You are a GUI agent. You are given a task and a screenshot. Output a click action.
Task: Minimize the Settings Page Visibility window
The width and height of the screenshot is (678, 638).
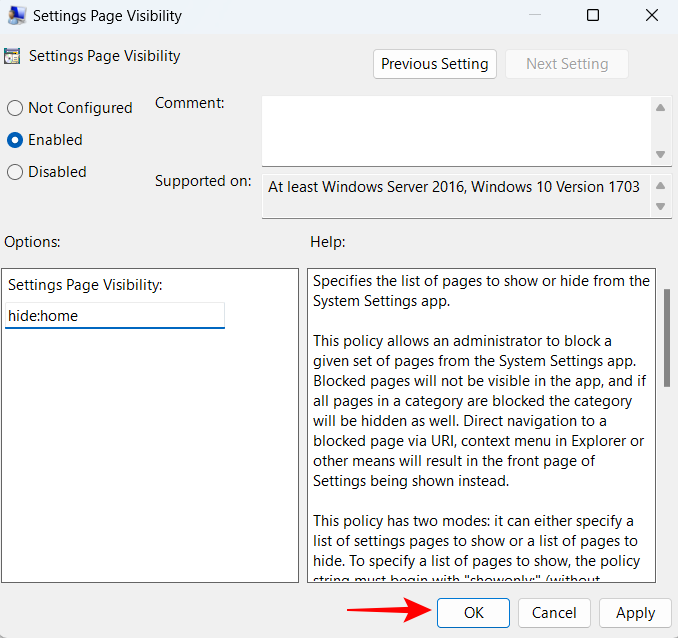[x=535, y=16]
